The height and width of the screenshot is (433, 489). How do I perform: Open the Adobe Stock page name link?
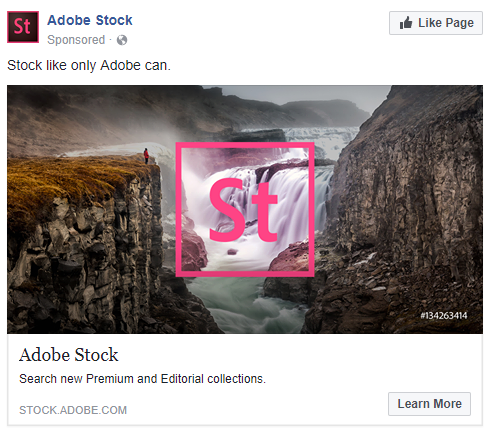[90, 20]
